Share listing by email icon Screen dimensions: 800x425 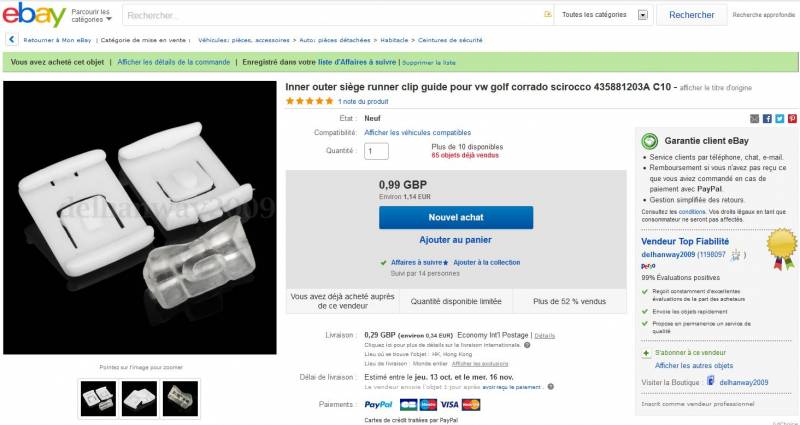(x=755, y=118)
